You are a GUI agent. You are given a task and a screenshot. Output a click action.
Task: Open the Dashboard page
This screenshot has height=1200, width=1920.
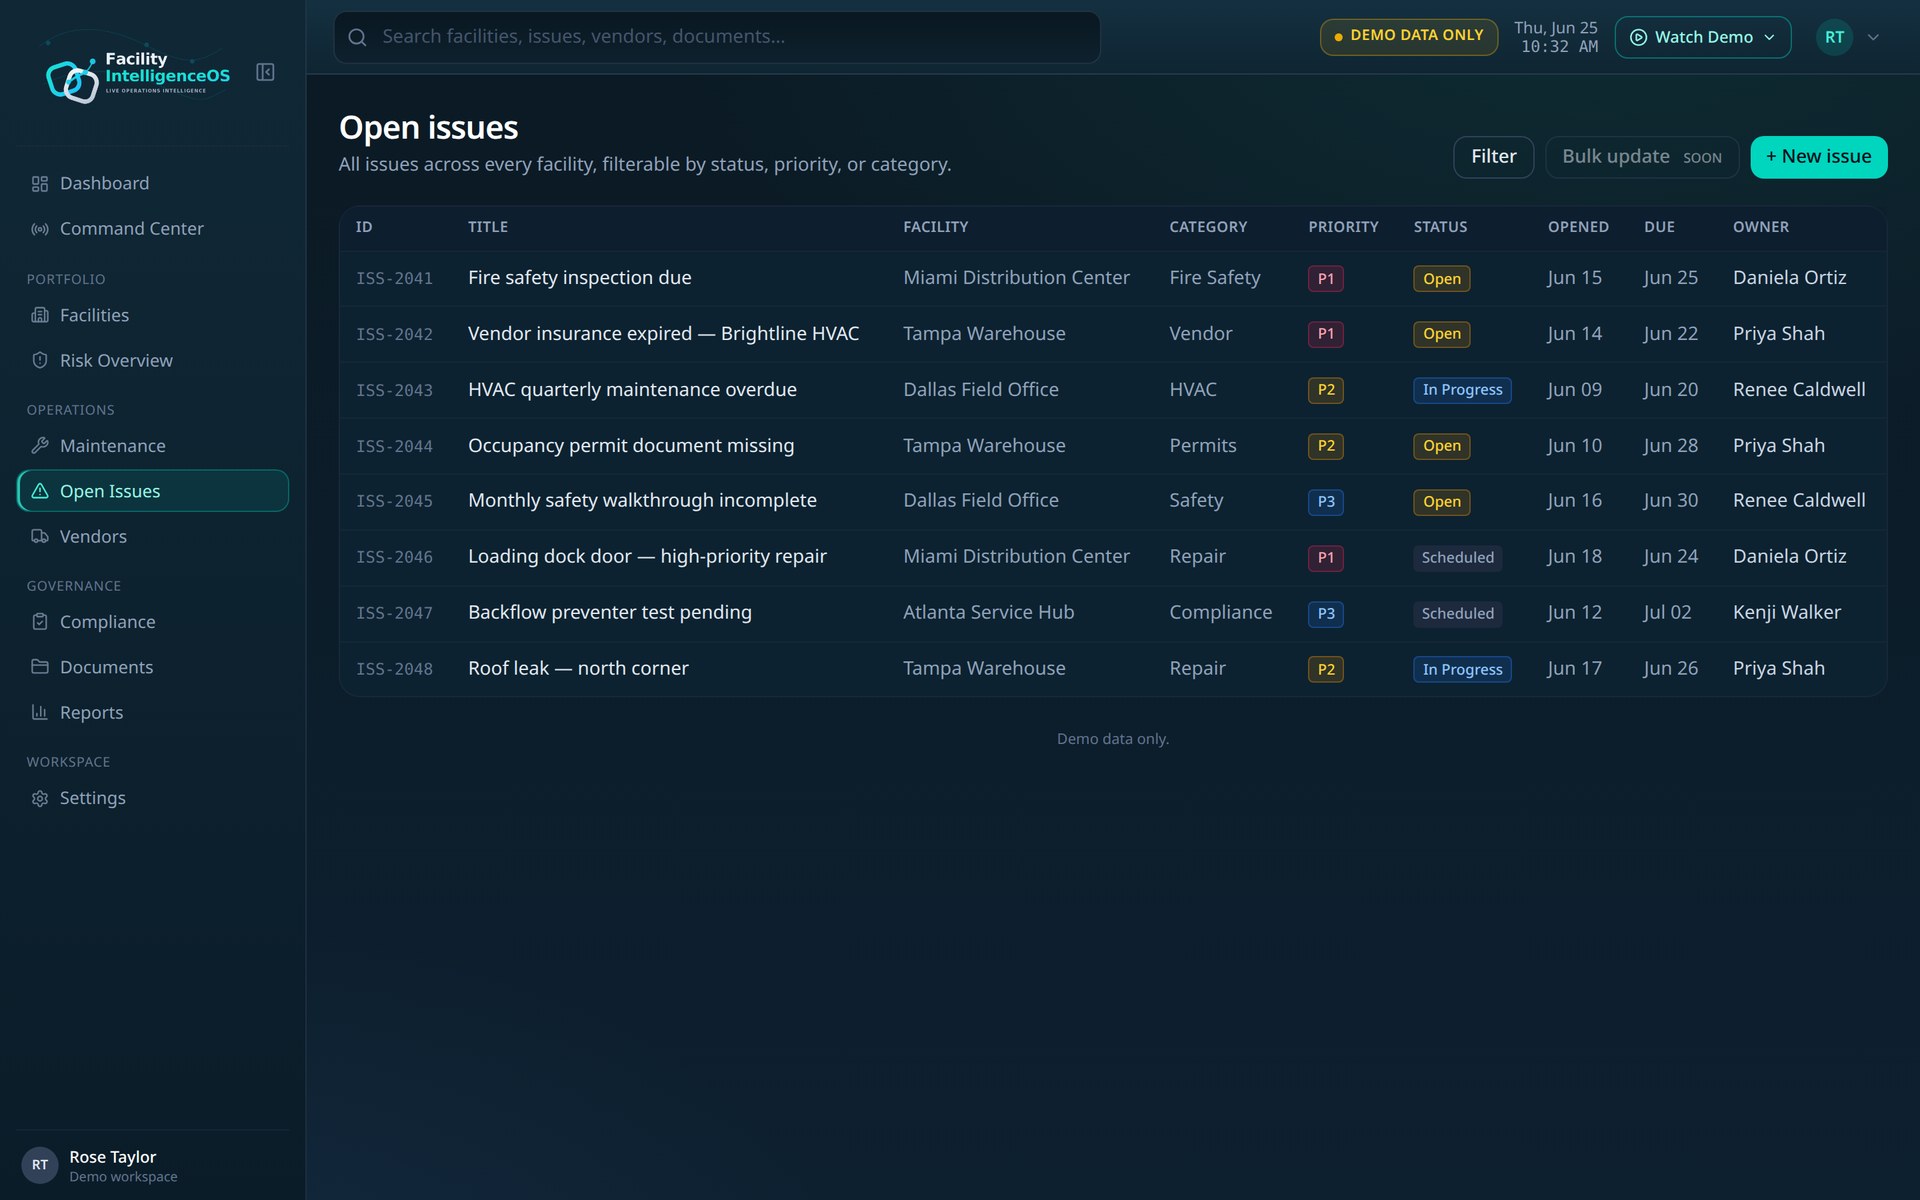153,184
